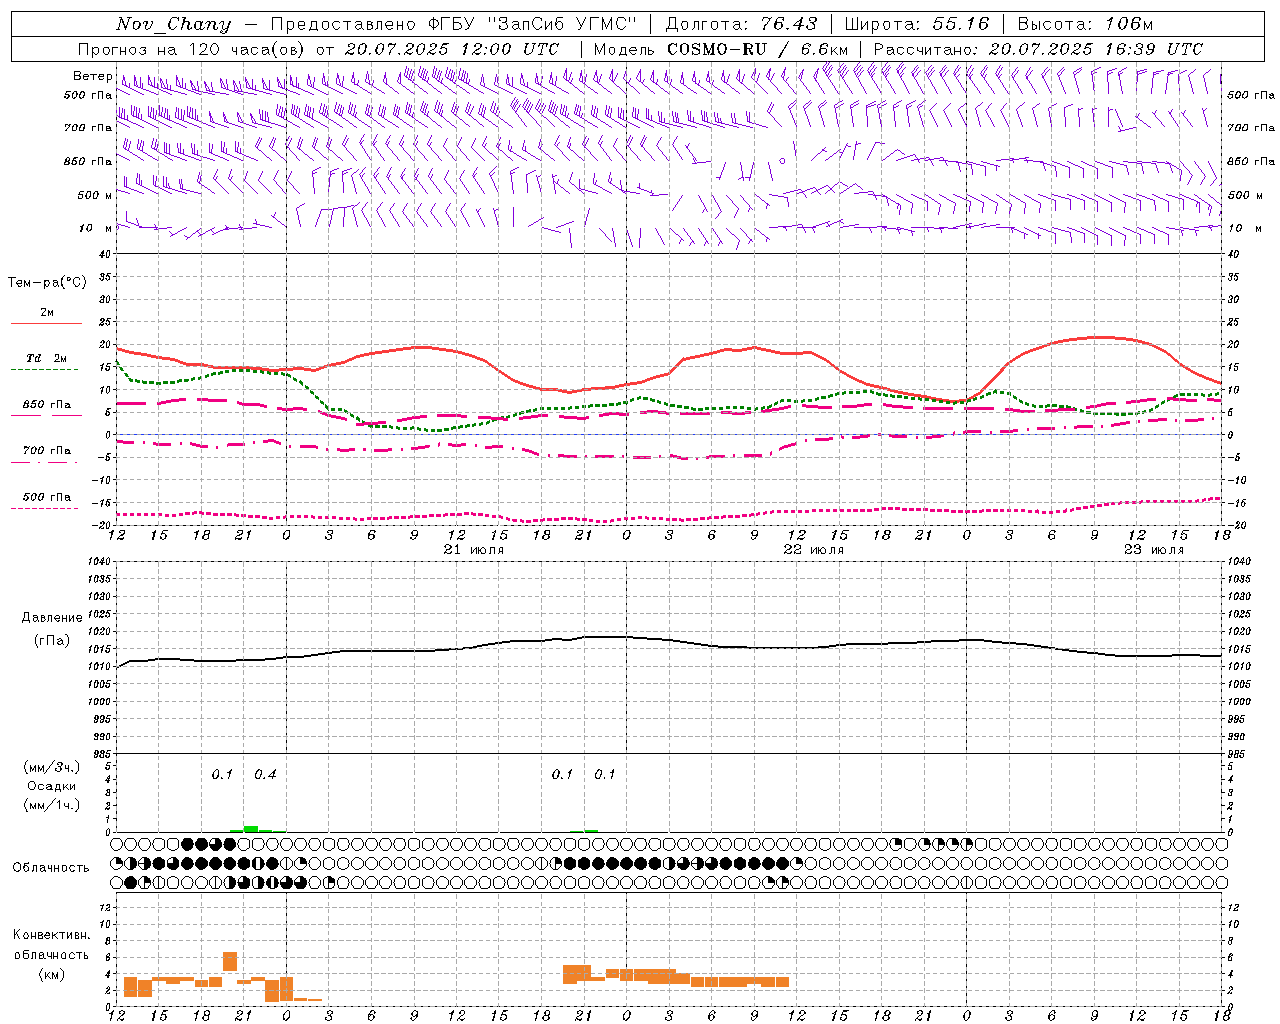Image resolution: width=1280 pixels, height=1024 pixels.
Task: Select the forecast start time 20.07.2025 12:00 UTC
Action: click(x=452, y=49)
